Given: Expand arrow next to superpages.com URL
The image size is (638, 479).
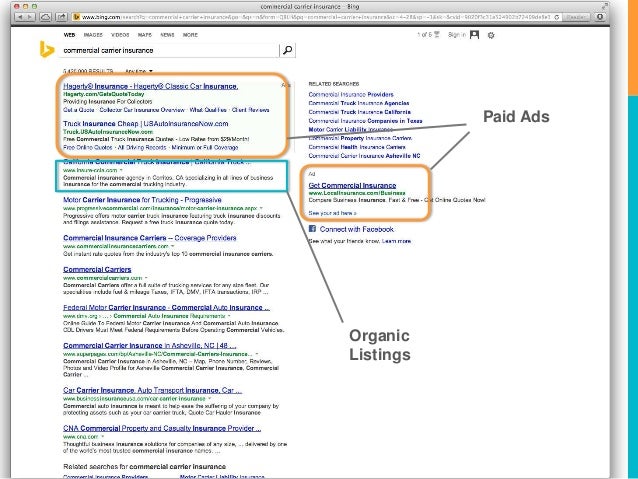Looking at the screenshot, I should pos(256,354).
